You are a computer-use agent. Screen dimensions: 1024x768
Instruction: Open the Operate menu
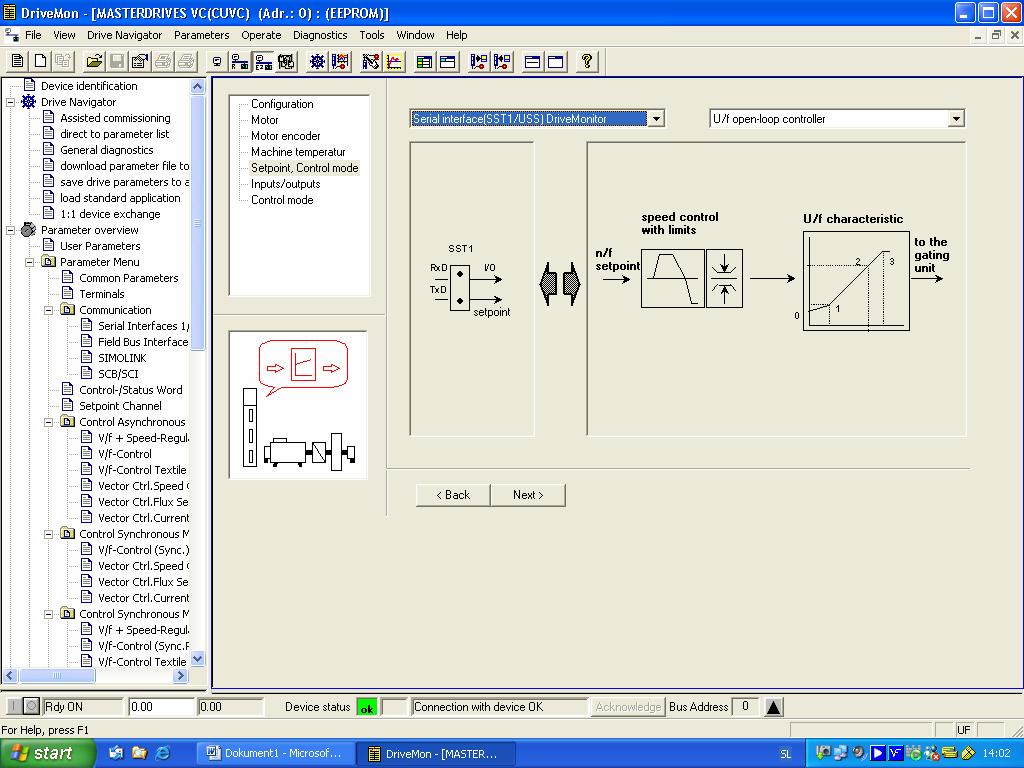coord(261,35)
